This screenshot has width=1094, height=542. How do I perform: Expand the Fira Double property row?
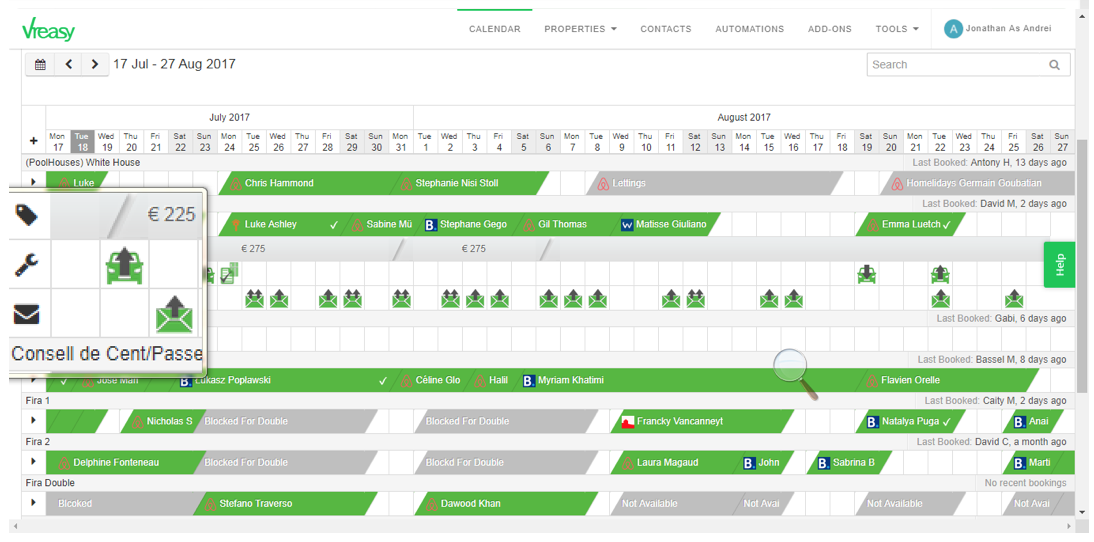tap(33, 503)
